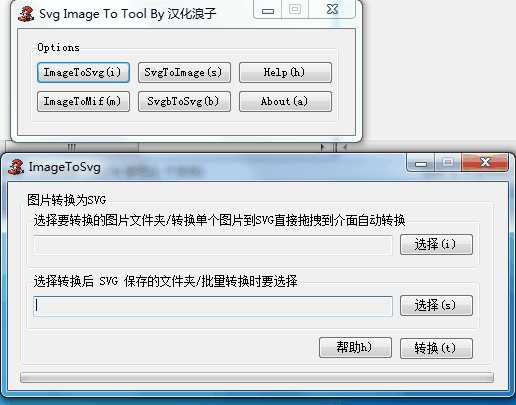The height and width of the screenshot is (405, 516).
Task: Minimize the Svg Image To Tool window
Action: (268, 10)
